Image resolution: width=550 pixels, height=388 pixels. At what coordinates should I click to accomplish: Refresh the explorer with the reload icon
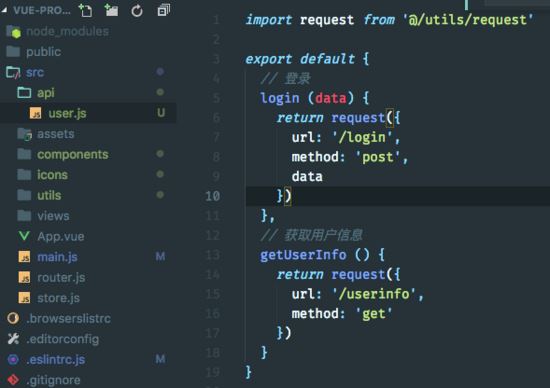point(137,11)
